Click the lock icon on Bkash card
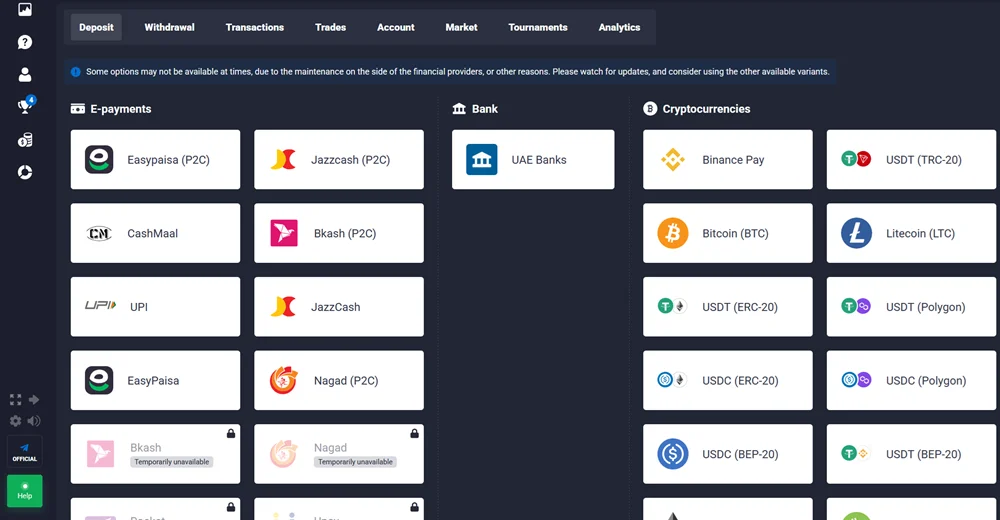The image size is (1000, 520). 231,433
